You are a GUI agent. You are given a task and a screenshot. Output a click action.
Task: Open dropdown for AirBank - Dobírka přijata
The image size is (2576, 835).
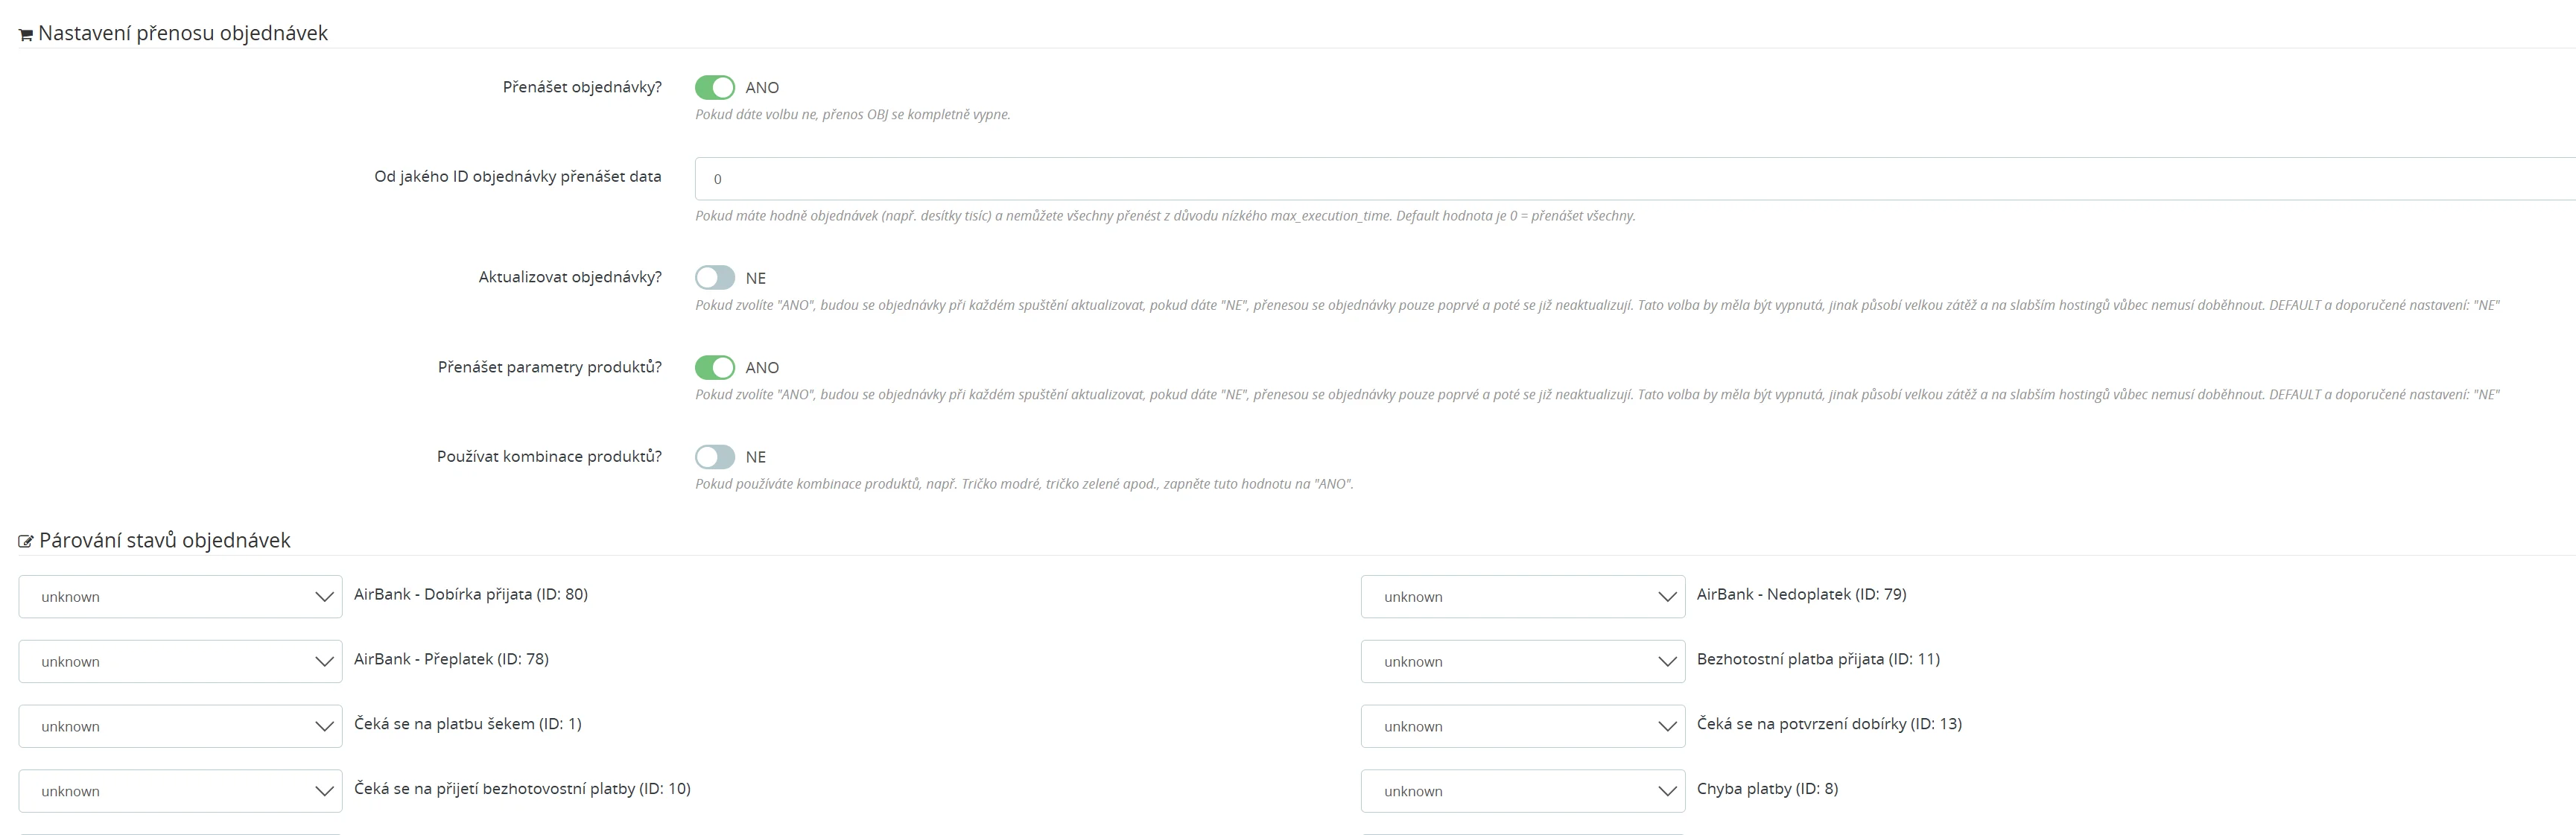(181, 597)
